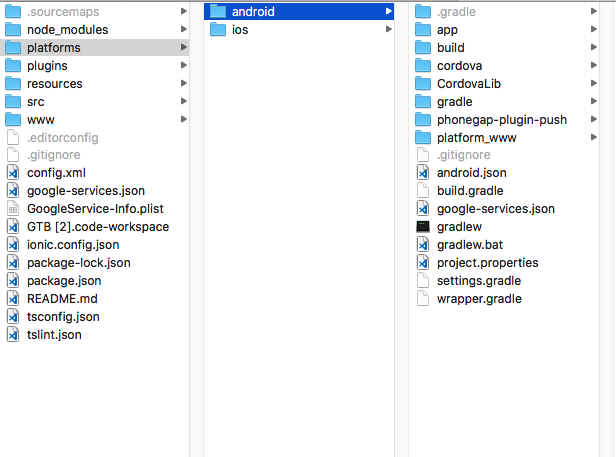Click the package-lock.json file icon
The width and height of the screenshot is (616, 457).
coord(13,263)
